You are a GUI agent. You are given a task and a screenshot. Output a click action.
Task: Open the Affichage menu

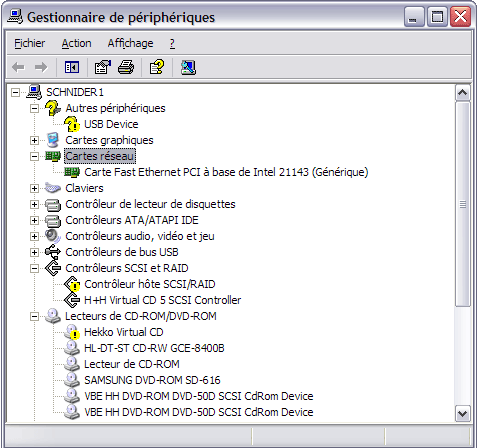(130, 43)
